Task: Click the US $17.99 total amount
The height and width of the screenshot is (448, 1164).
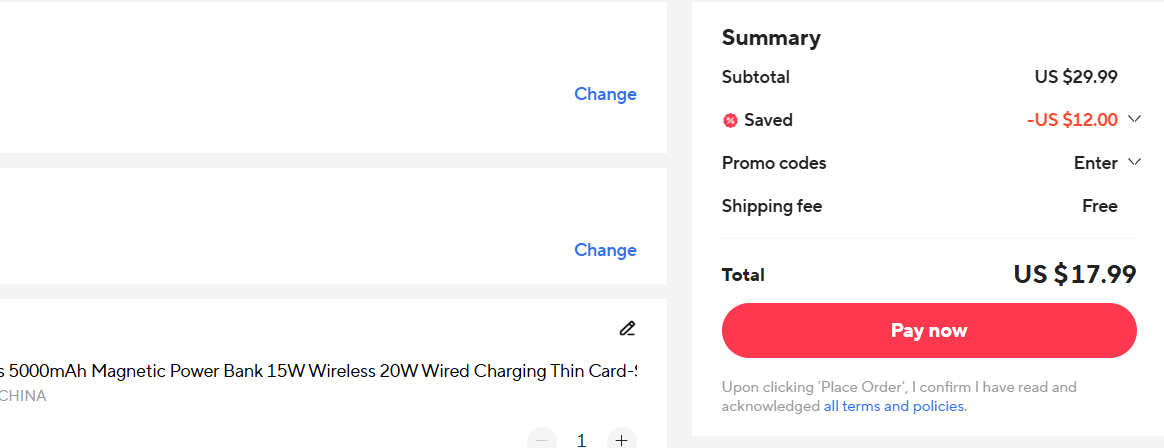Action: point(1074,274)
